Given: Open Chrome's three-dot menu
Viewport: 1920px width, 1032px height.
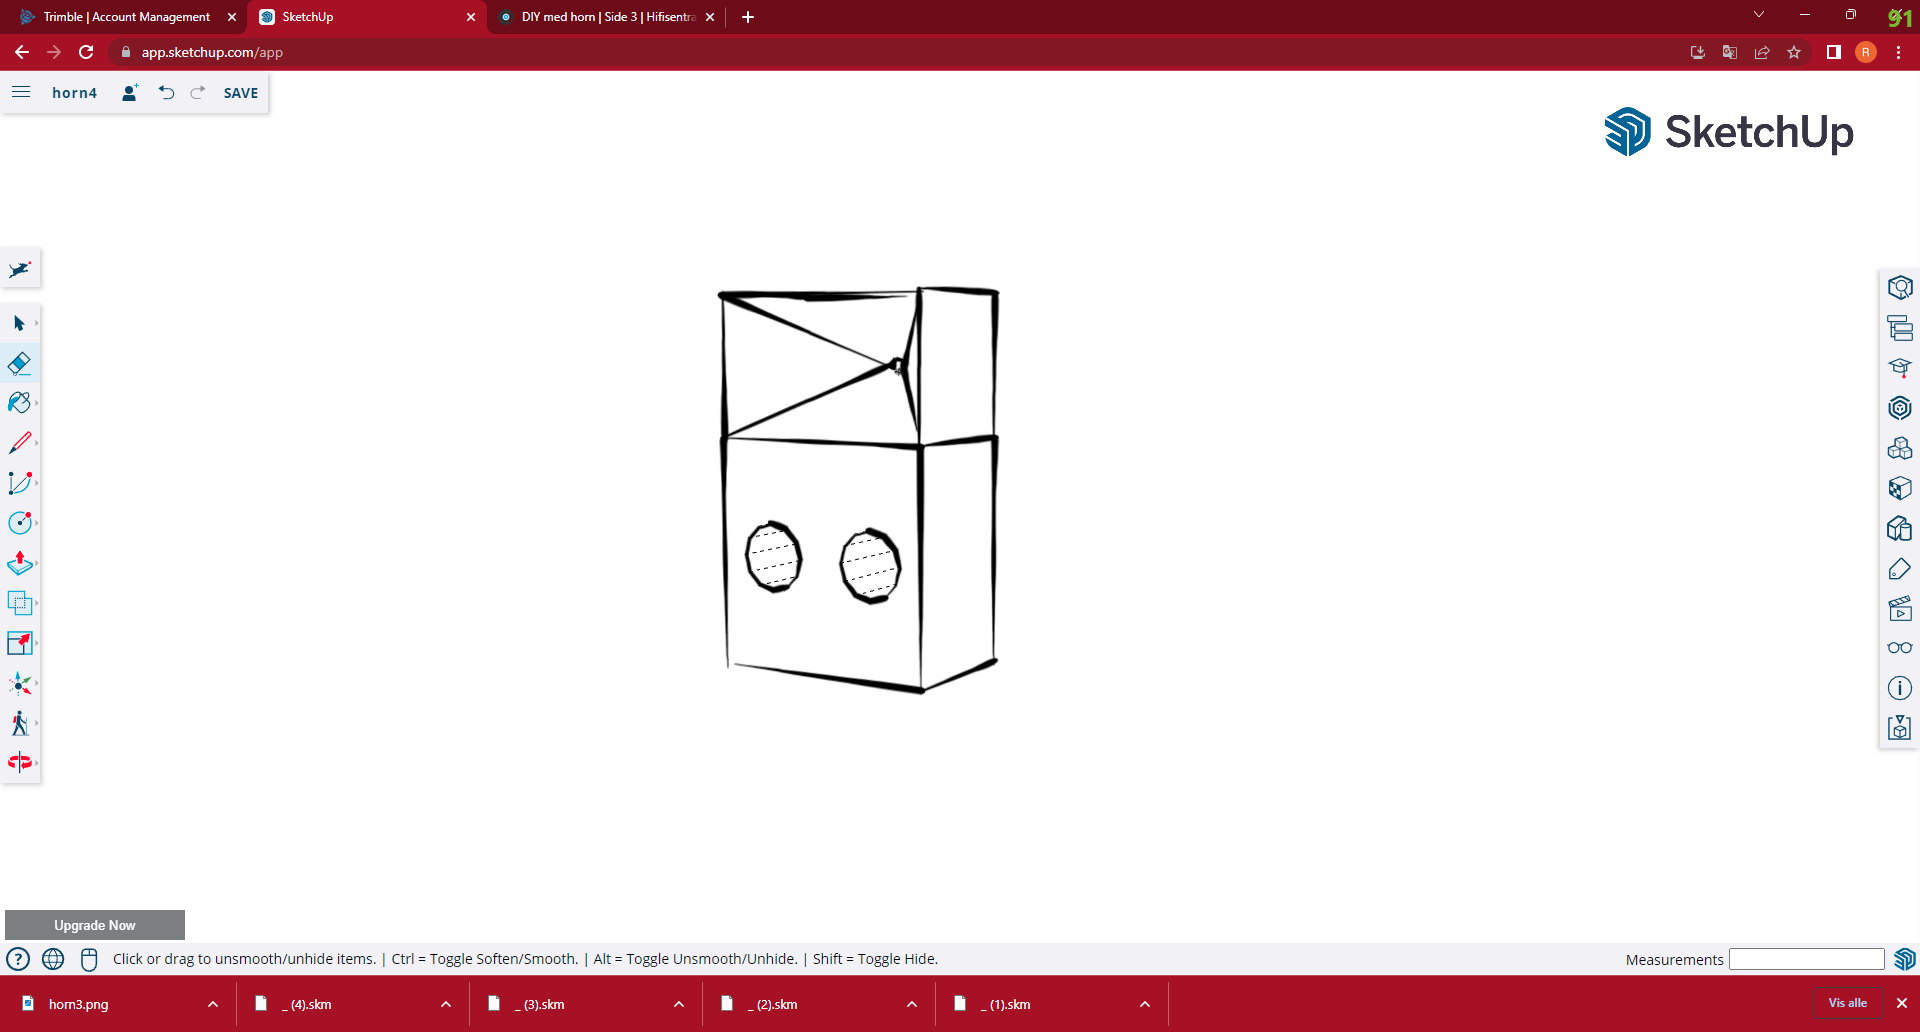Looking at the screenshot, I should click(x=1898, y=52).
